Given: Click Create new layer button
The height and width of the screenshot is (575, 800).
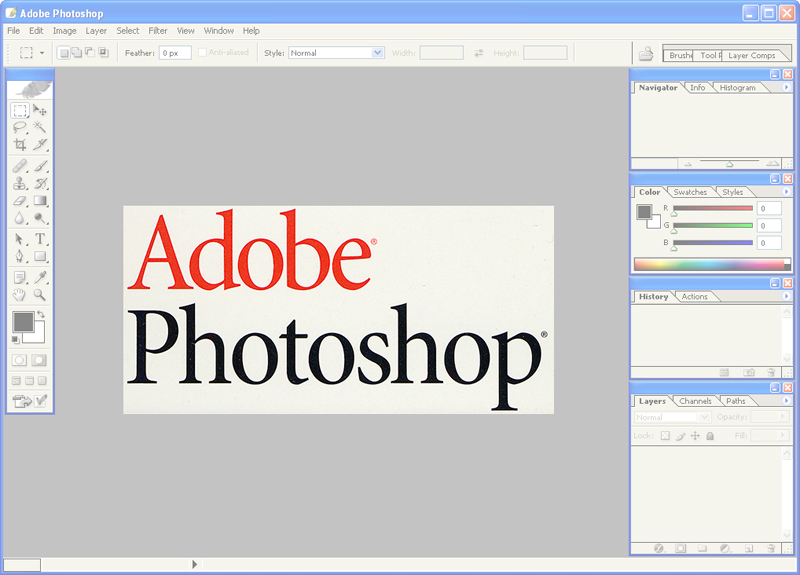Looking at the screenshot, I should pyautogui.click(x=748, y=548).
